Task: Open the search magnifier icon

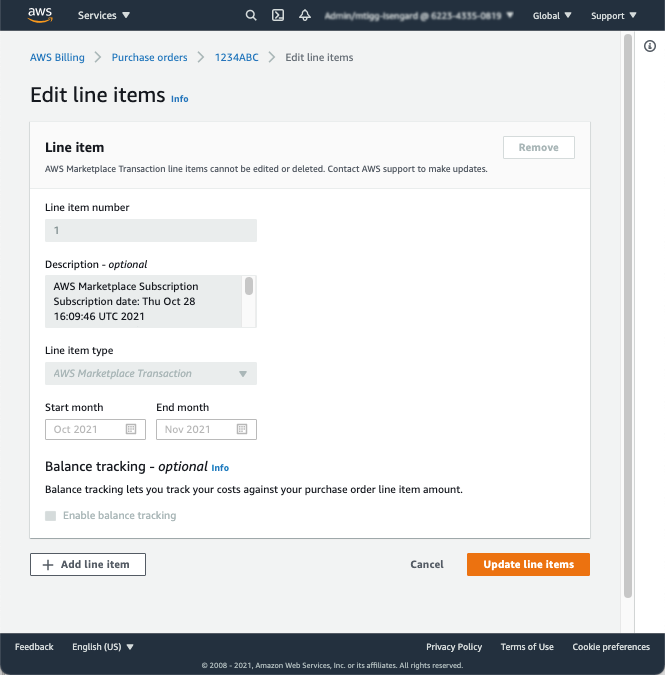Action: pos(250,16)
